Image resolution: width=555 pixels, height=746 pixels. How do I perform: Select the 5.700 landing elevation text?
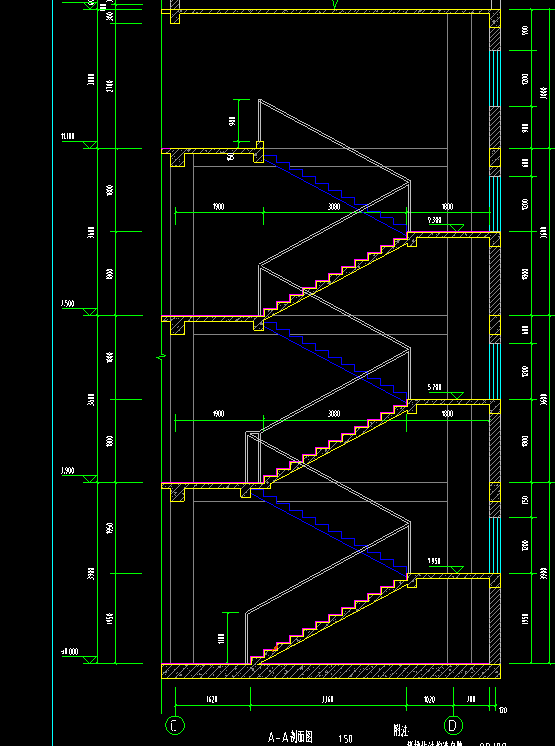[435, 387]
